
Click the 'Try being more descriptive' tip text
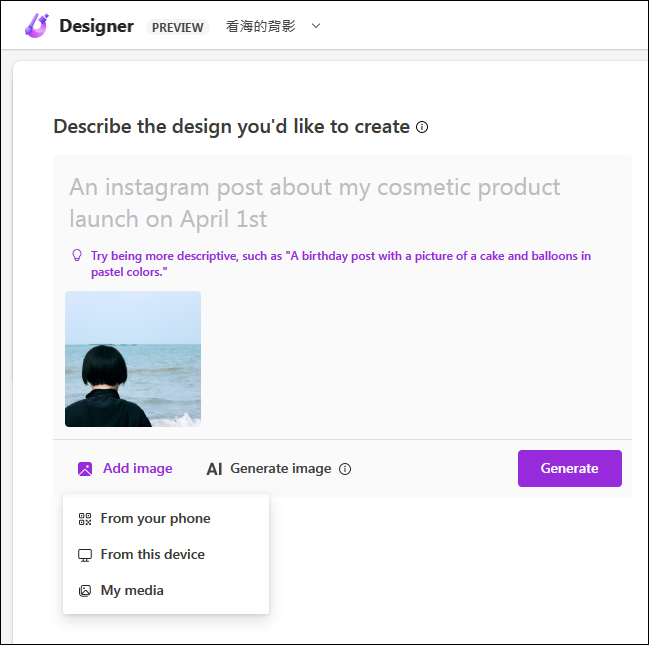[x=341, y=264]
